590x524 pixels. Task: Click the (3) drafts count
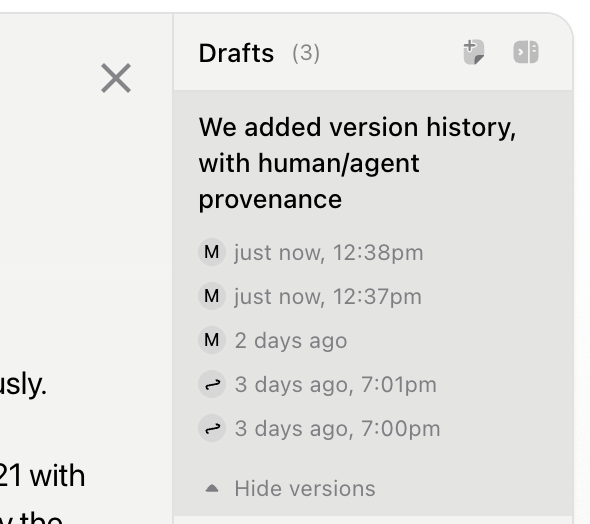306,53
